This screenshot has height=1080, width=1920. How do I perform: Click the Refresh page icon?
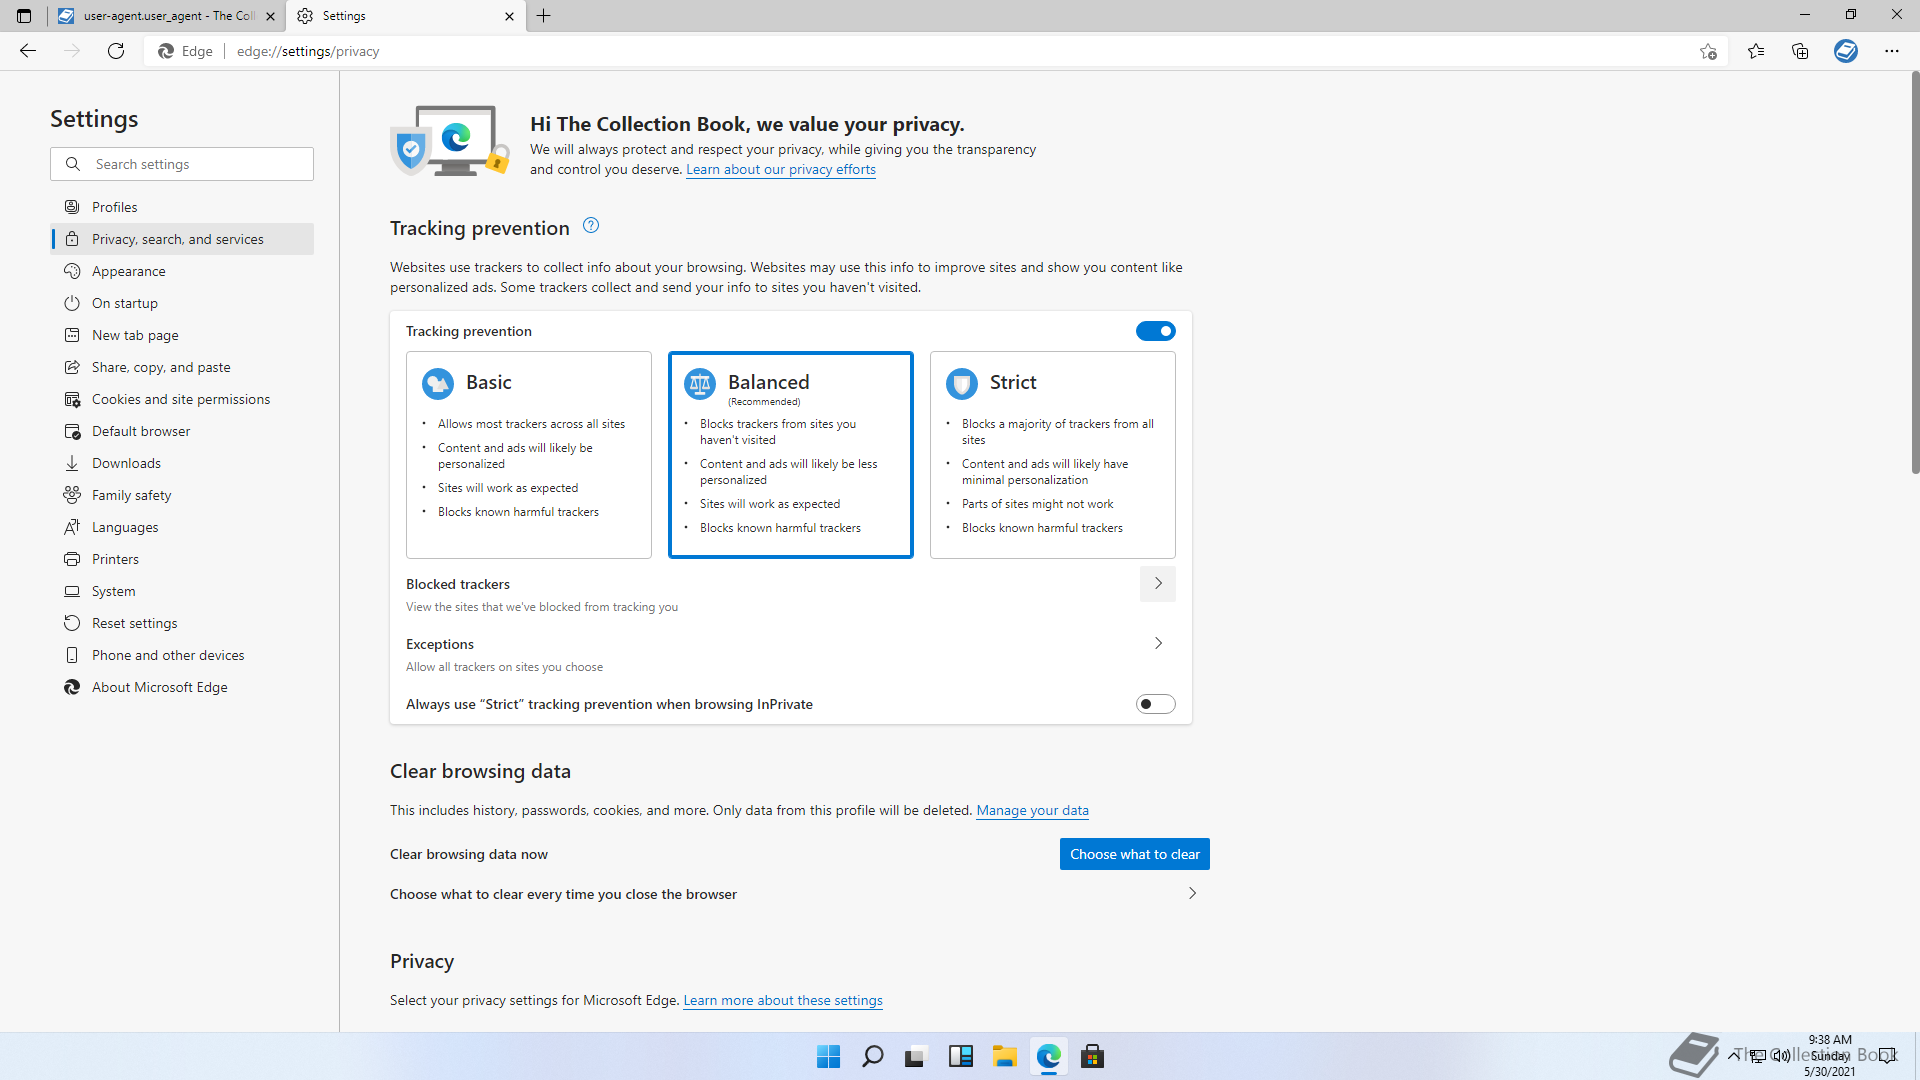point(116,51)
